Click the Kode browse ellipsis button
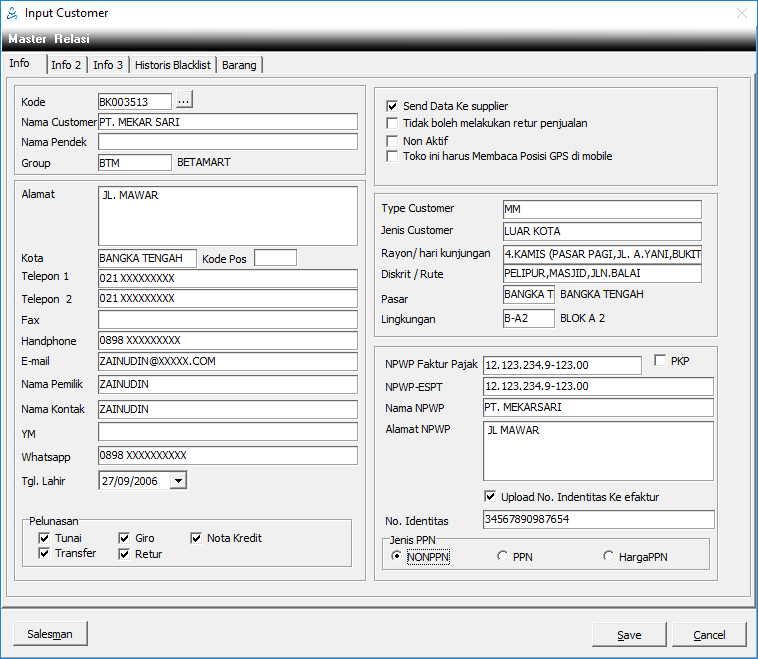Viewport: 758px width, 659px height. [184, 101]
